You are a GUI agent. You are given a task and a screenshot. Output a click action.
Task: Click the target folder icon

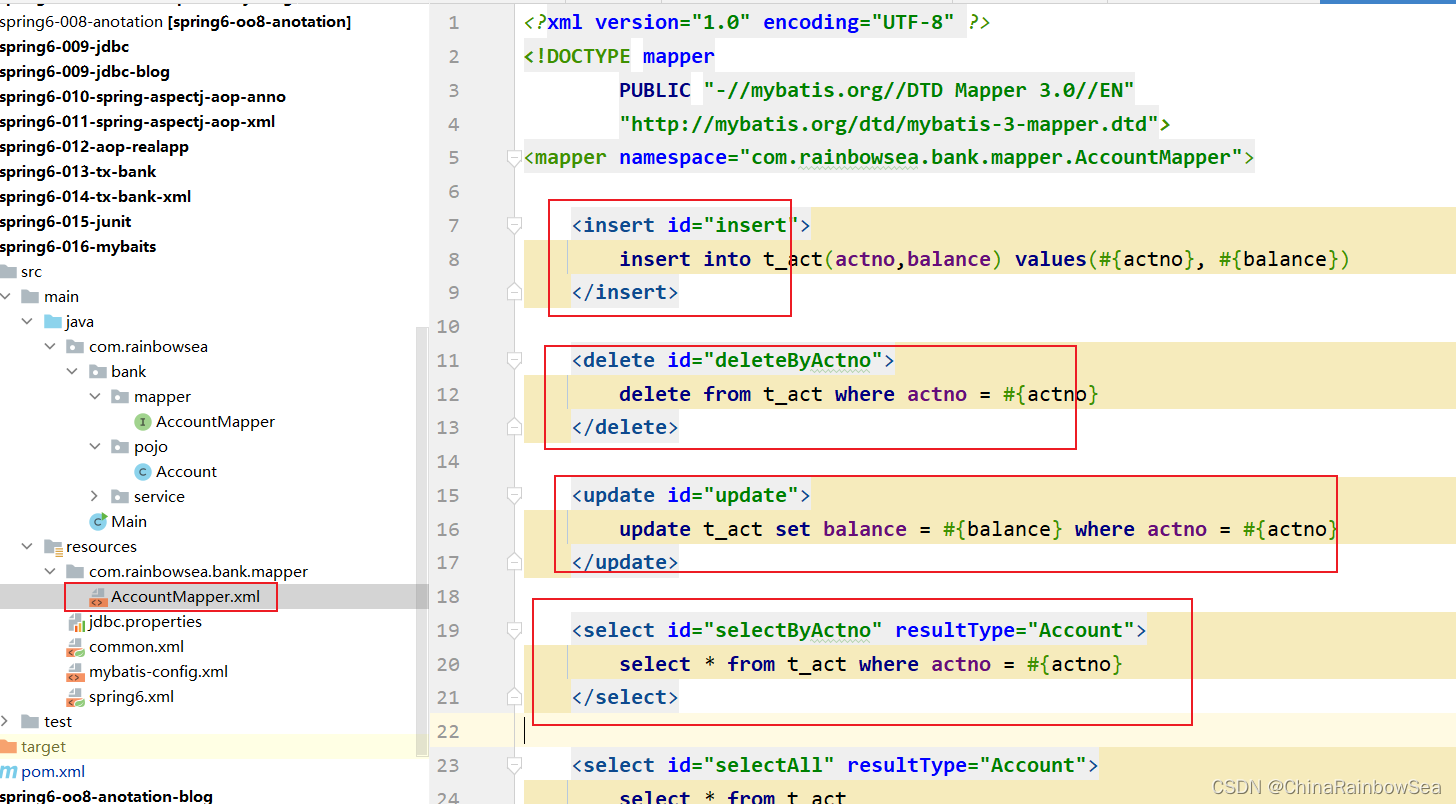(9, 747)
